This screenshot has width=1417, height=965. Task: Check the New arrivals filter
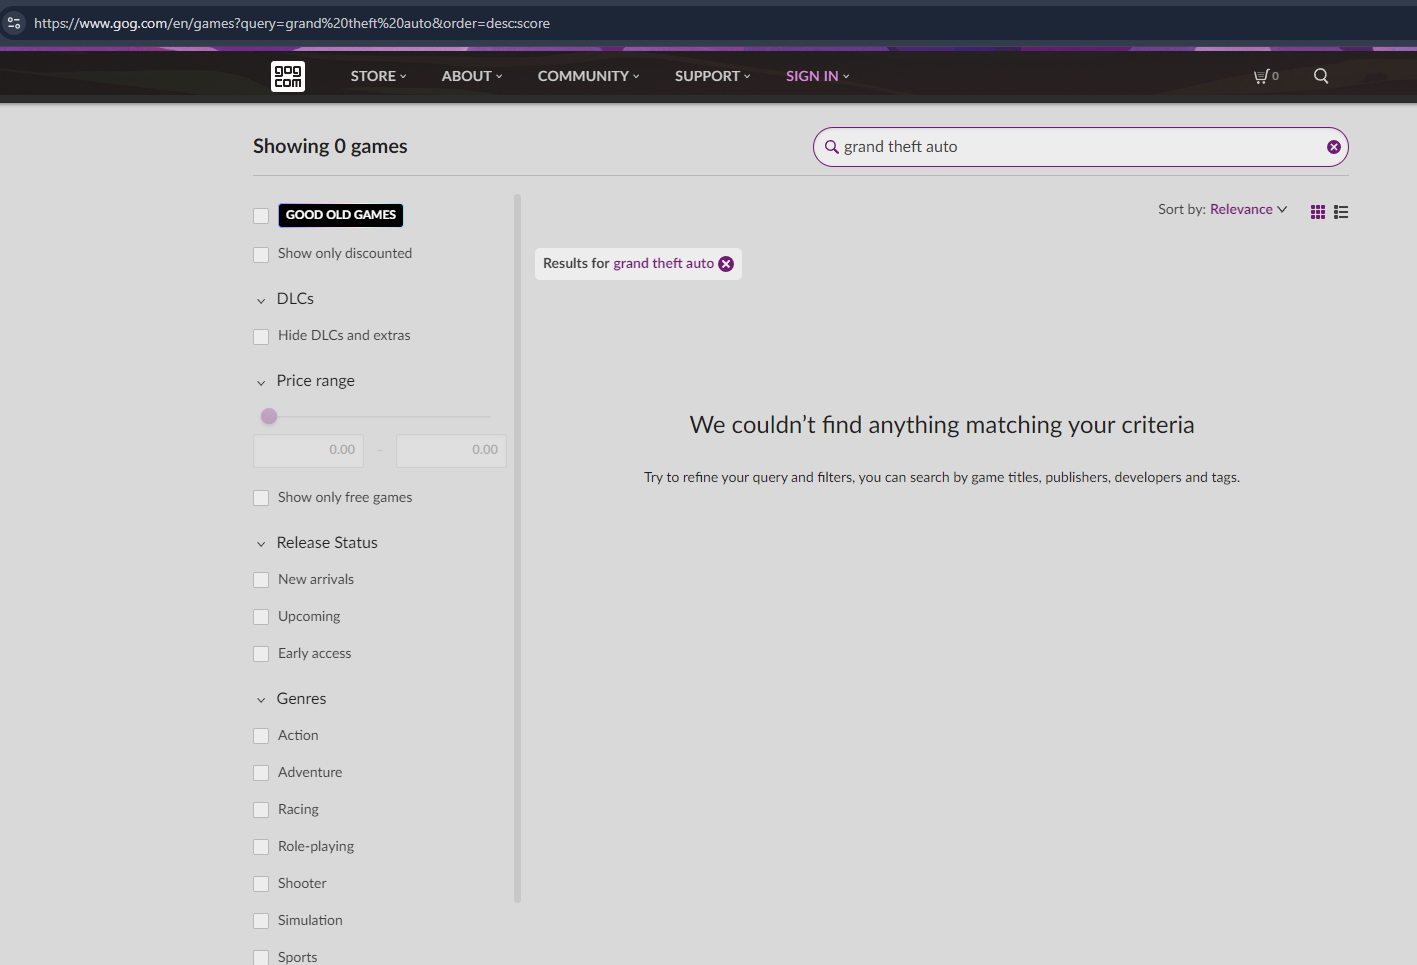pos(261,580)
